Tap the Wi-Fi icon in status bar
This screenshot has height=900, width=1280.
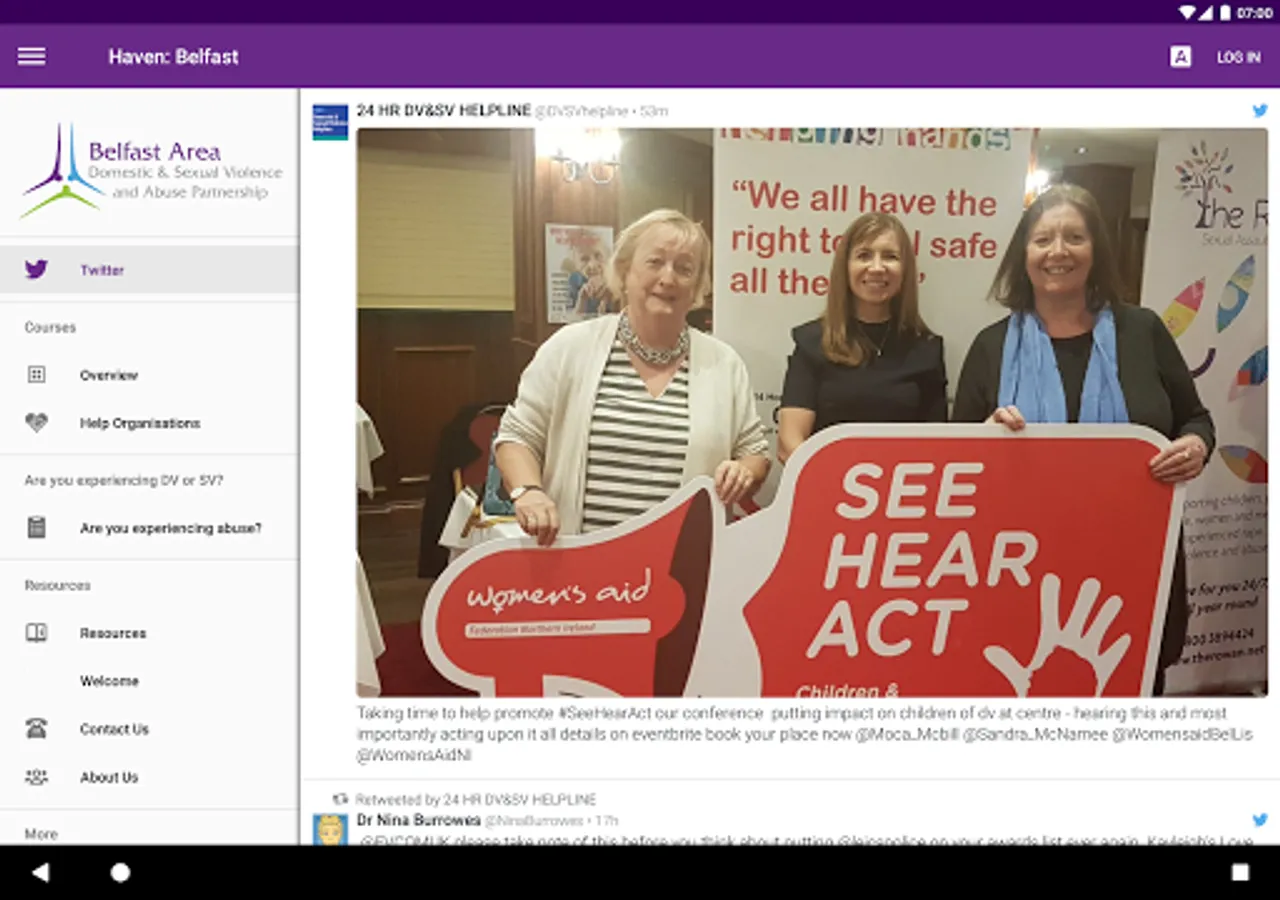1188,12
